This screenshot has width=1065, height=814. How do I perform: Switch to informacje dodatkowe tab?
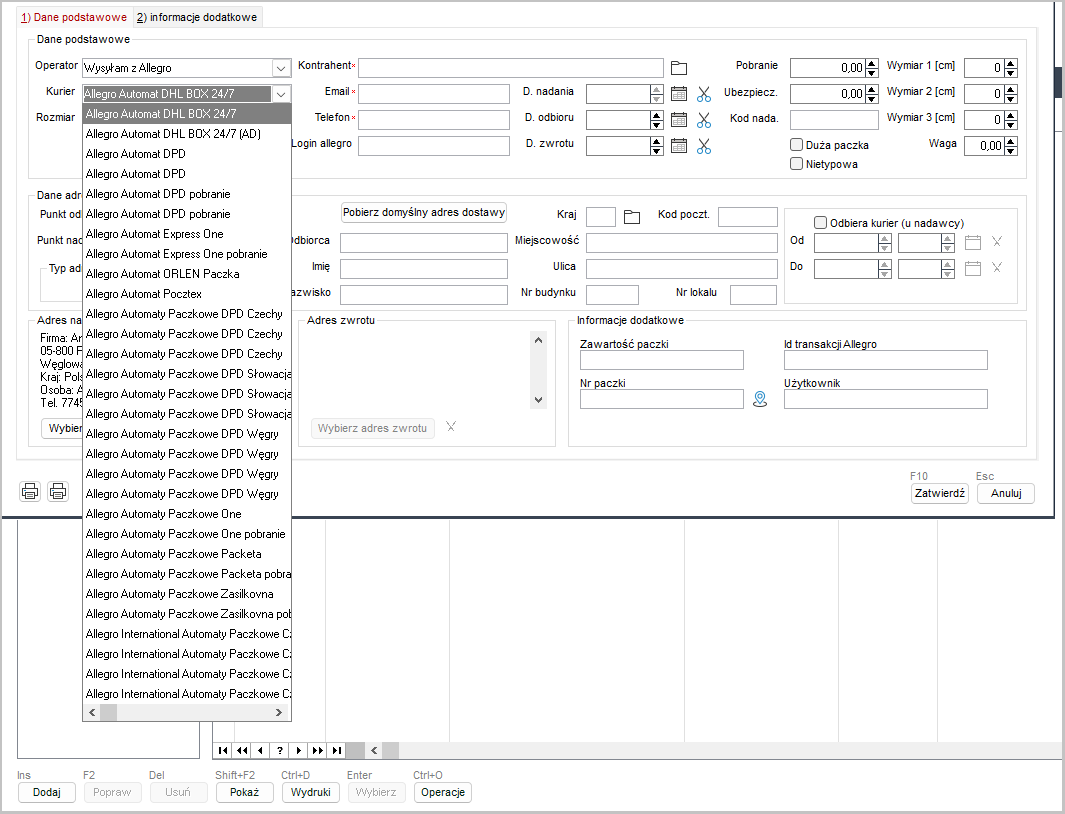click(x=197, y=17)
